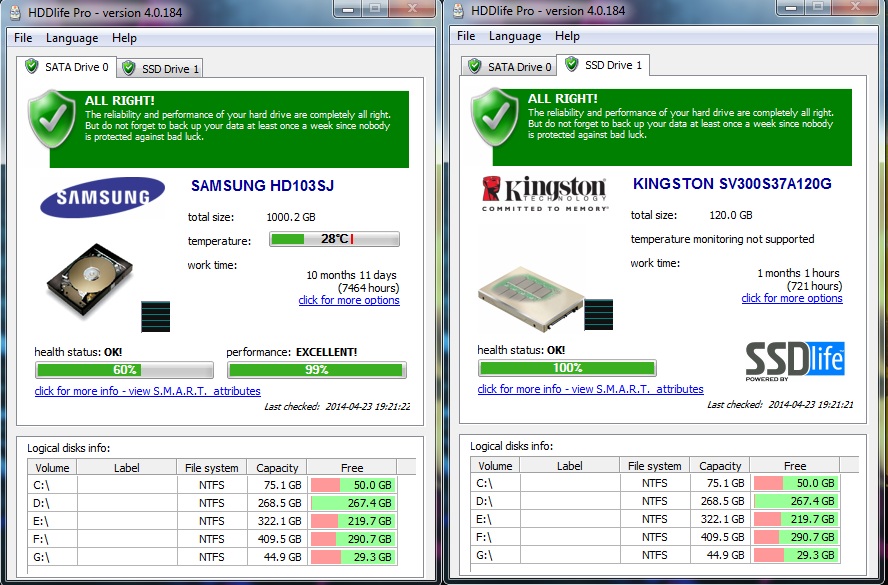Open File menu in left HDDlife window
The image size is (888, 585).
coord(23,38)
